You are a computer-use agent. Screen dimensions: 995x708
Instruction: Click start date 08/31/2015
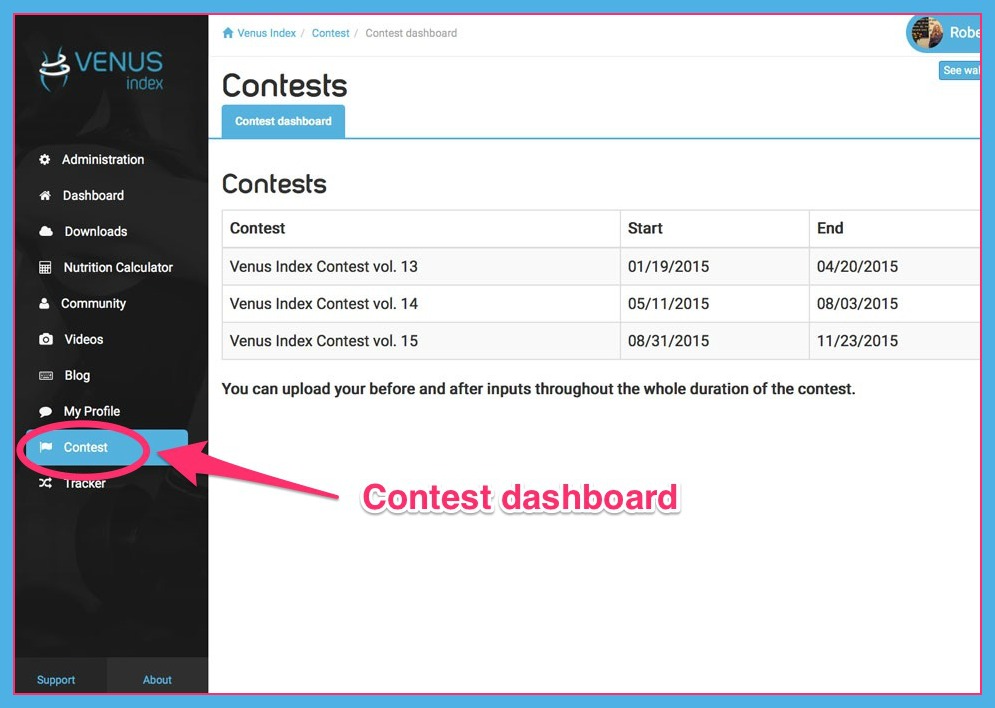[x=668, y=341]
